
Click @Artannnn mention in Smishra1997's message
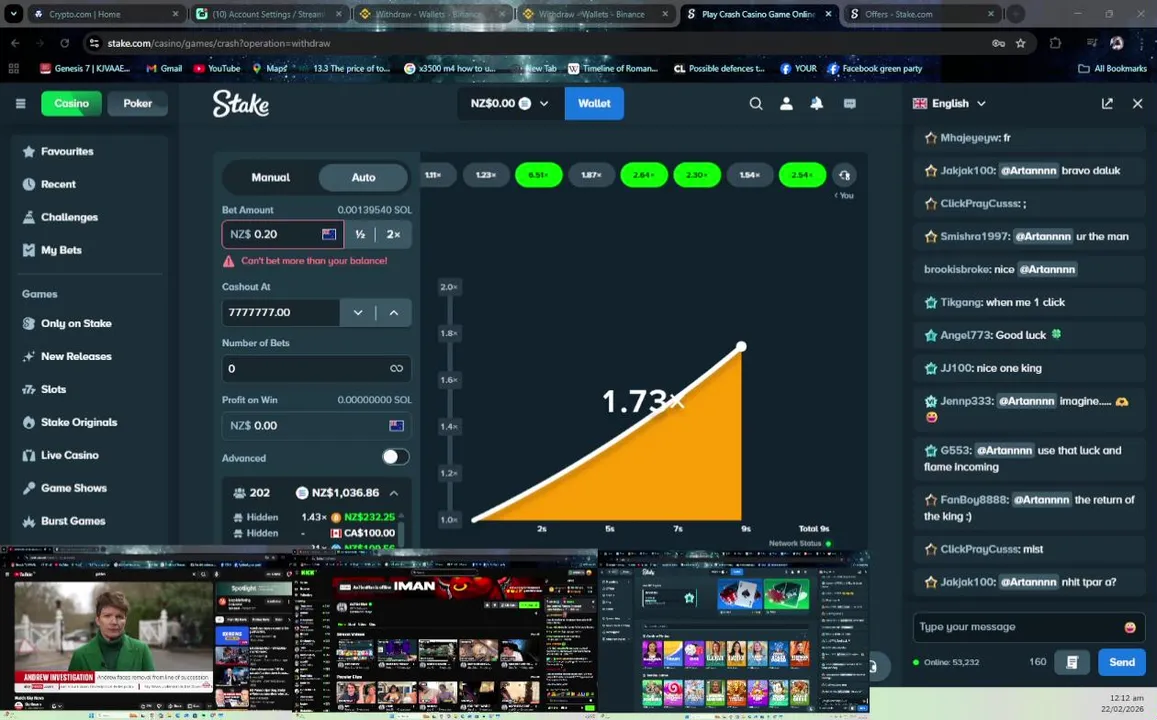click(1043, 237)
